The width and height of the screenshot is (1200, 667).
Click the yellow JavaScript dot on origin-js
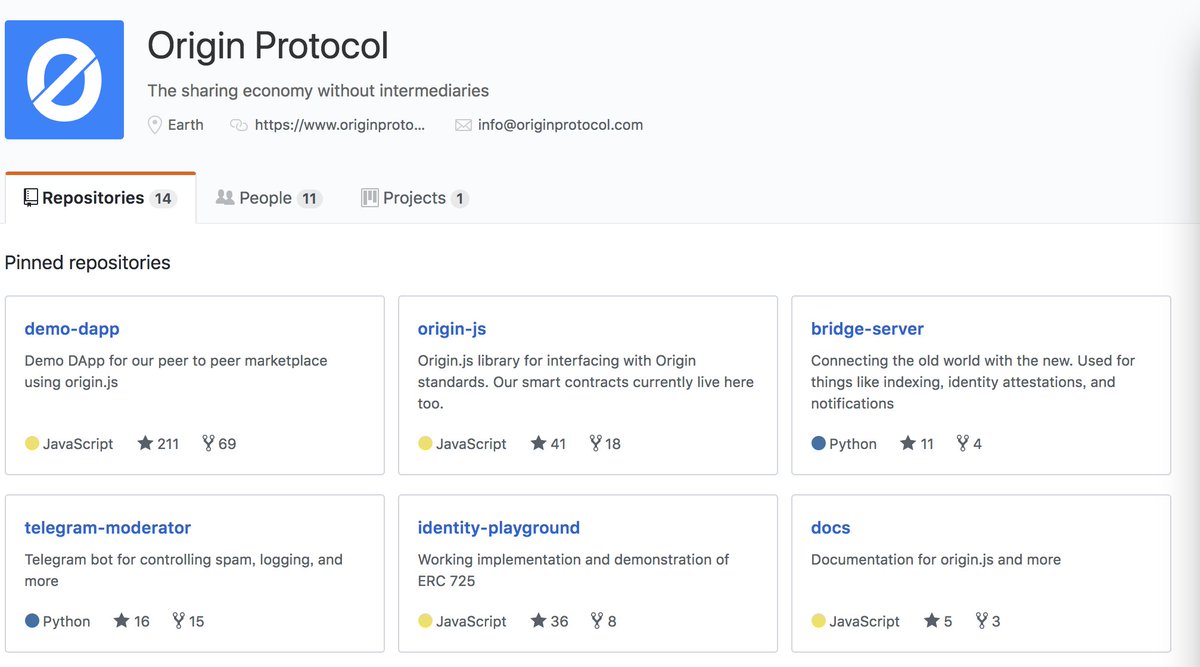point(425,443)
